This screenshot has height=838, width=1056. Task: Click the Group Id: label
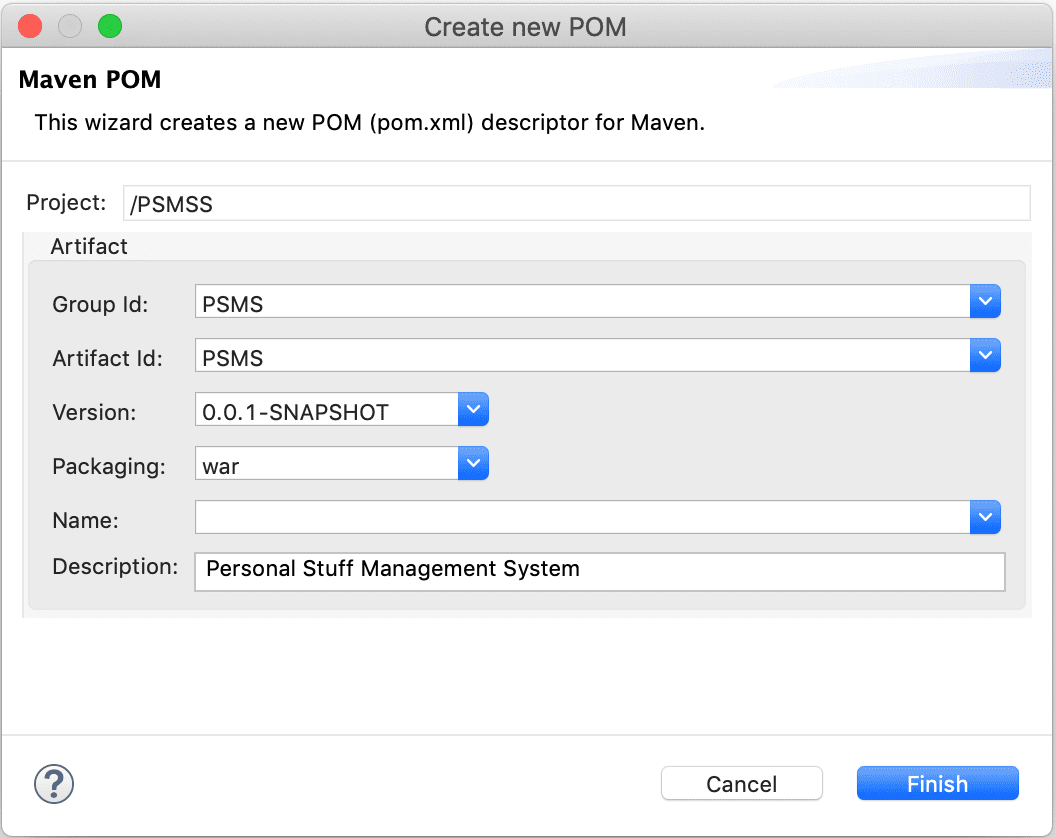pyautogui.click(x=100, y=304)
